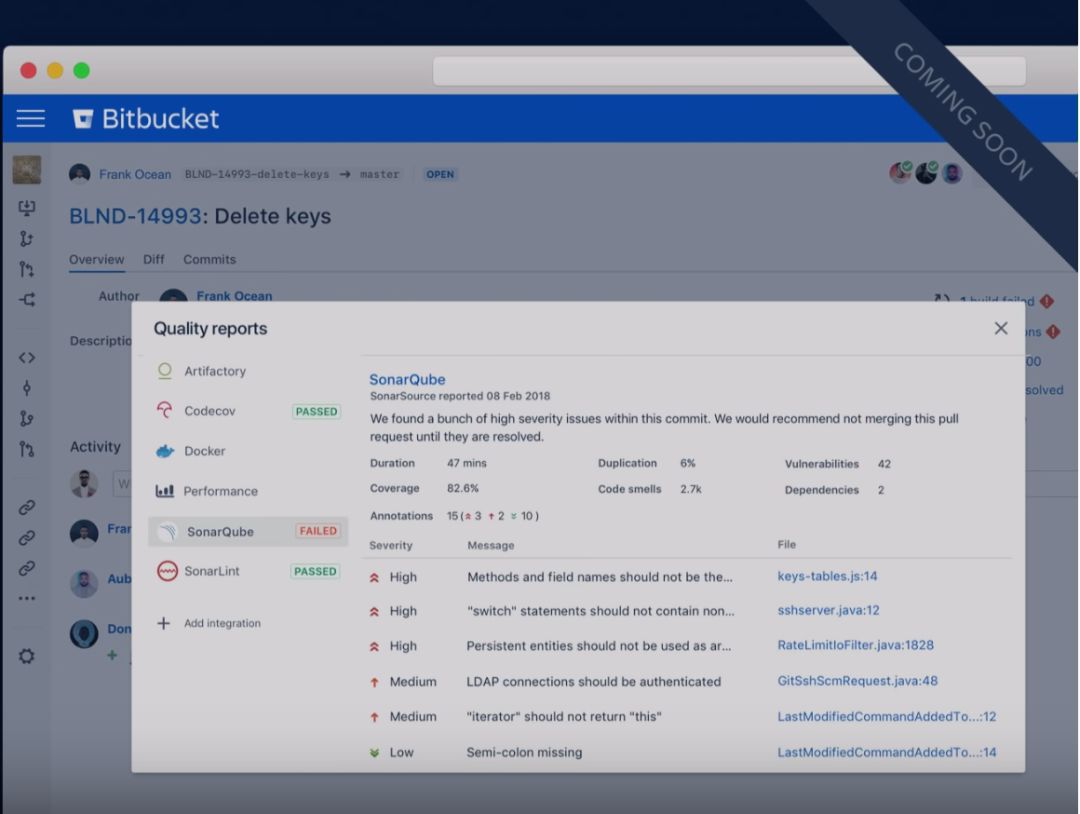The image size is (1080, 814).
Task: Click the Severity column header
Action: tap(391, 545)
